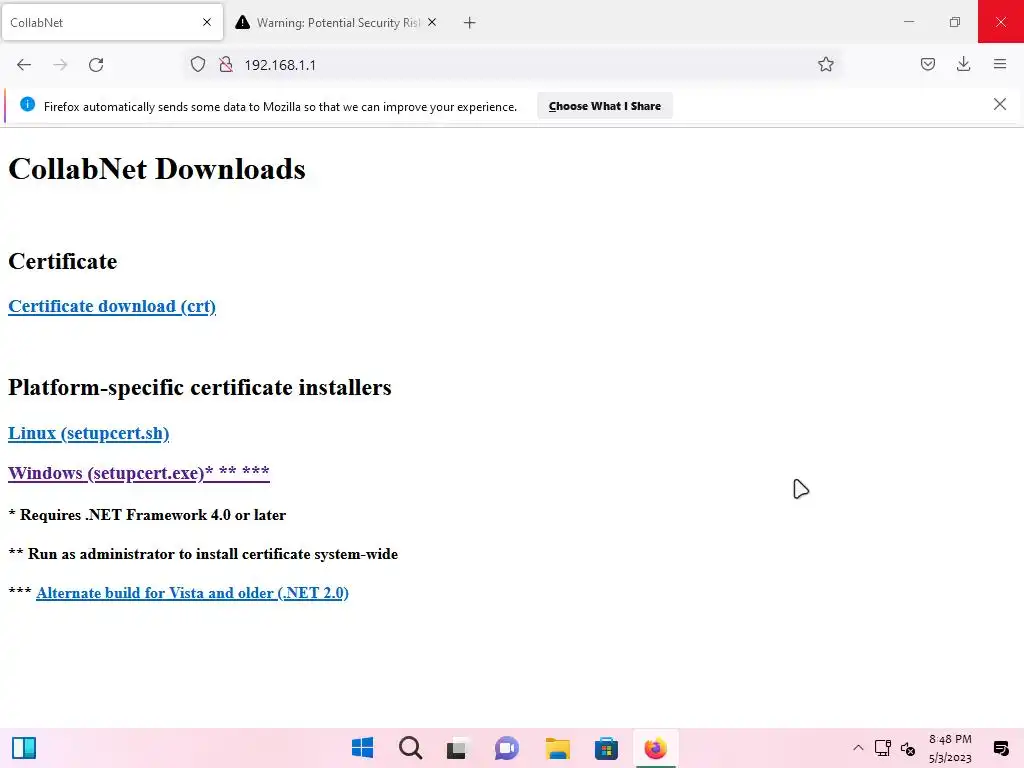The width and height of the screenshot is (1024, 768).
Task: Click the Requires .NET Framework 4.0 note
Action: 147,515
